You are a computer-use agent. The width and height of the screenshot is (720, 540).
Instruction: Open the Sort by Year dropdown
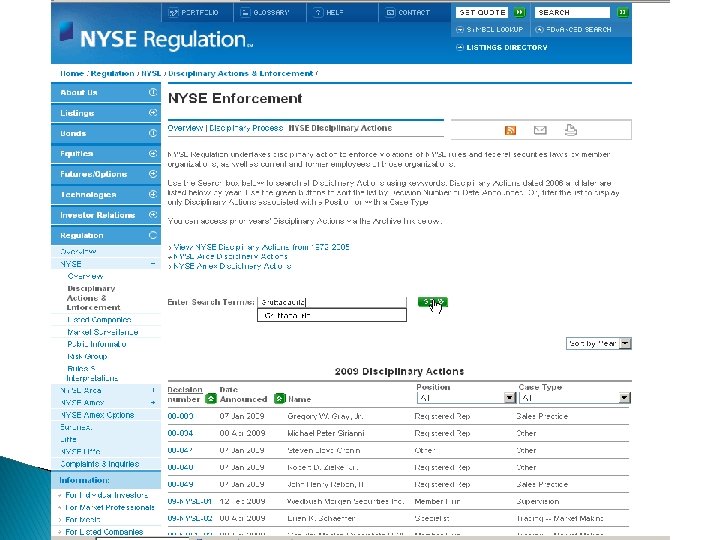point(599,343)
